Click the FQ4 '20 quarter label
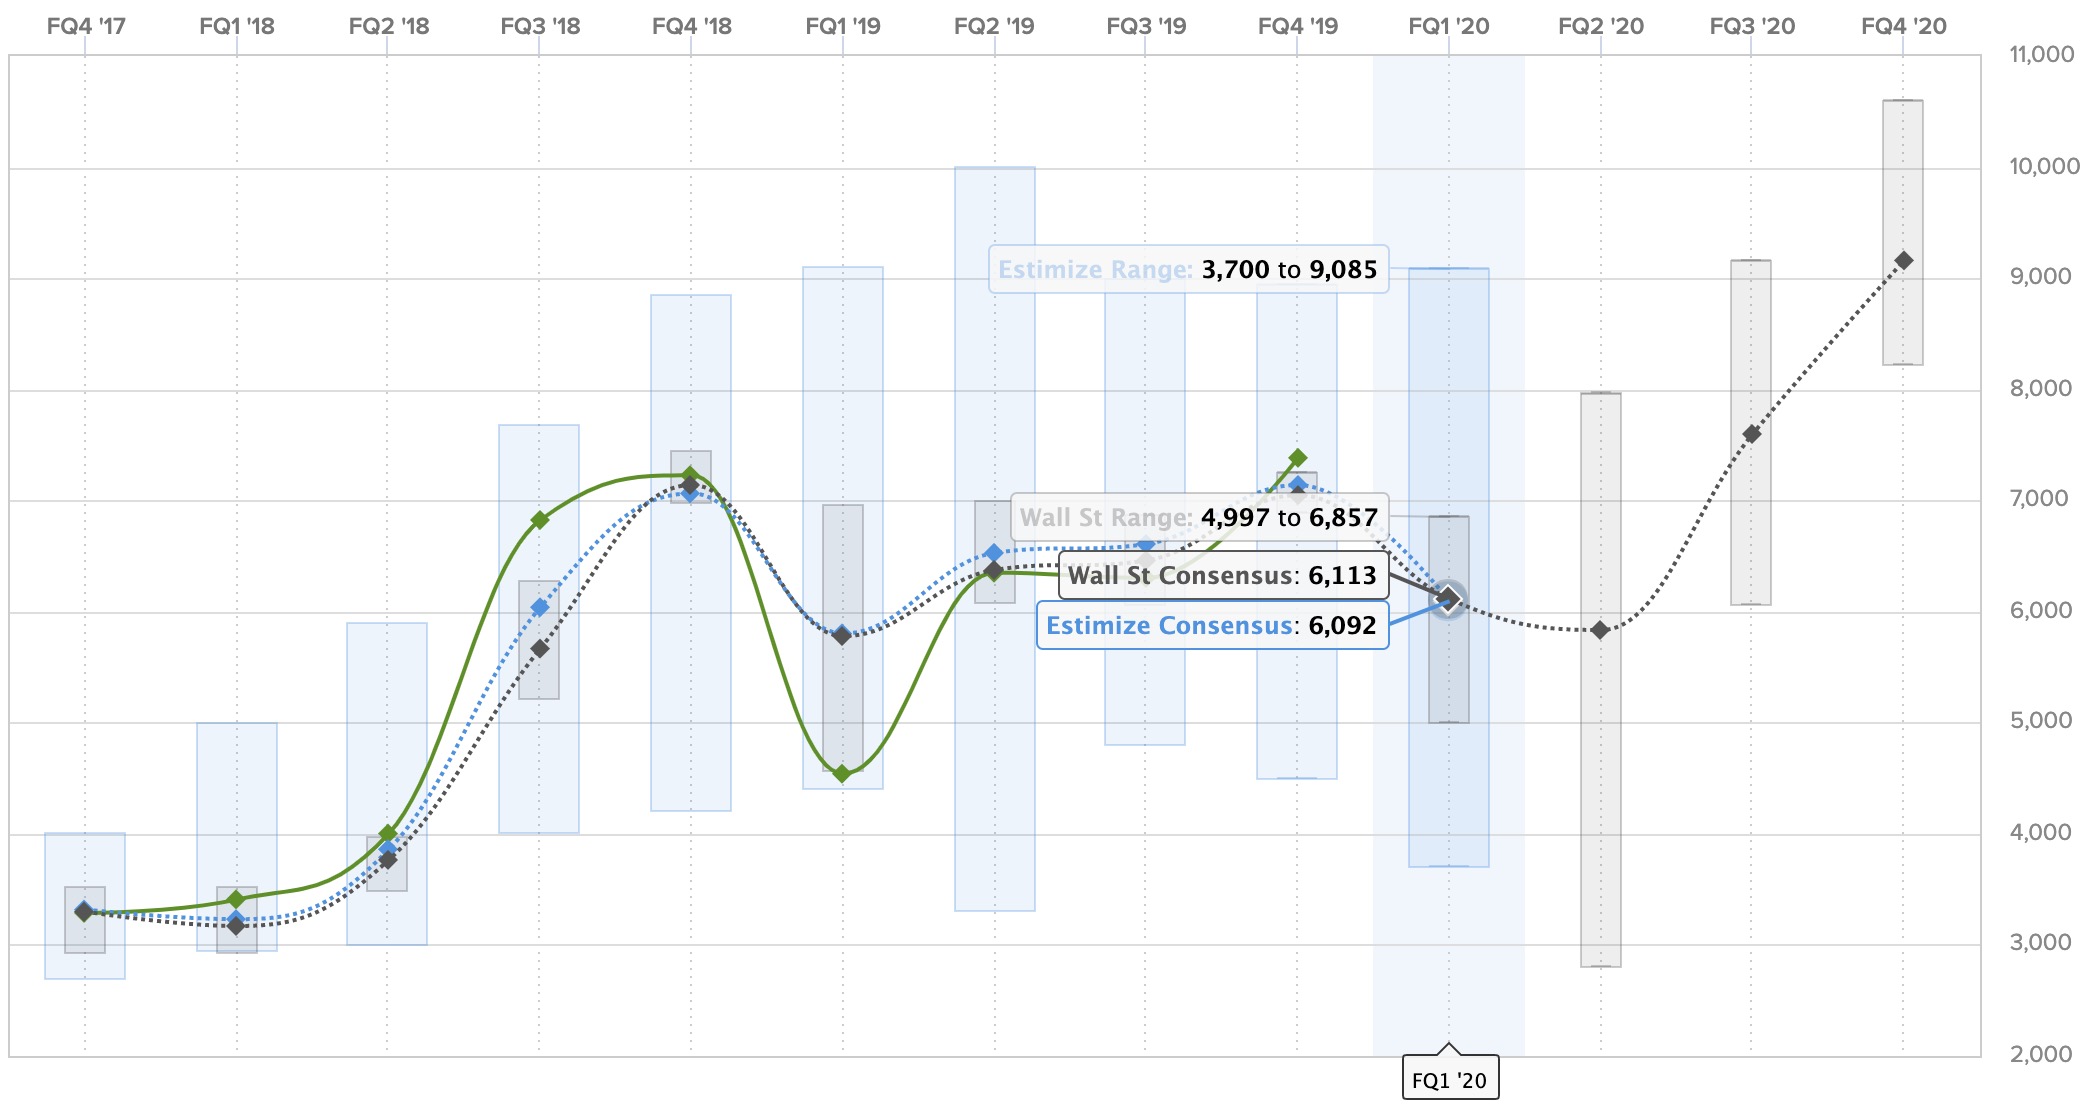Viewport: 2092px width, 1112px height. (1903, 26)
